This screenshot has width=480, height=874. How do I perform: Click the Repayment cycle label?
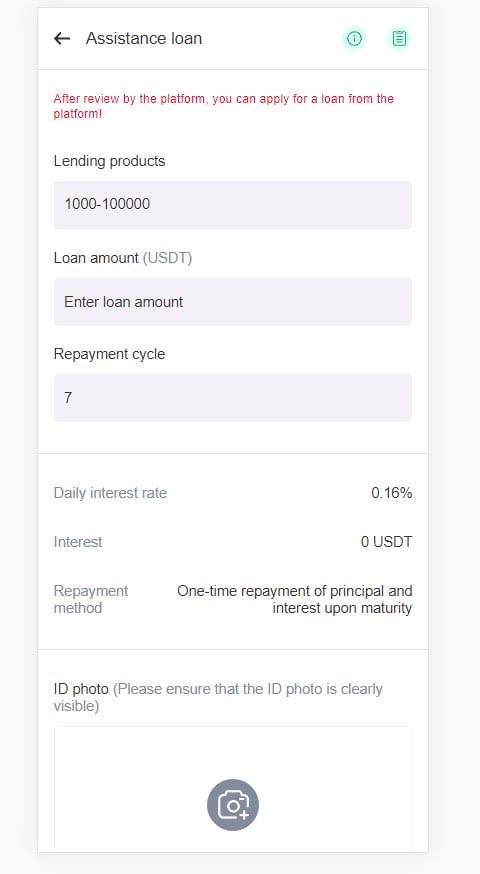click(109, 354)
